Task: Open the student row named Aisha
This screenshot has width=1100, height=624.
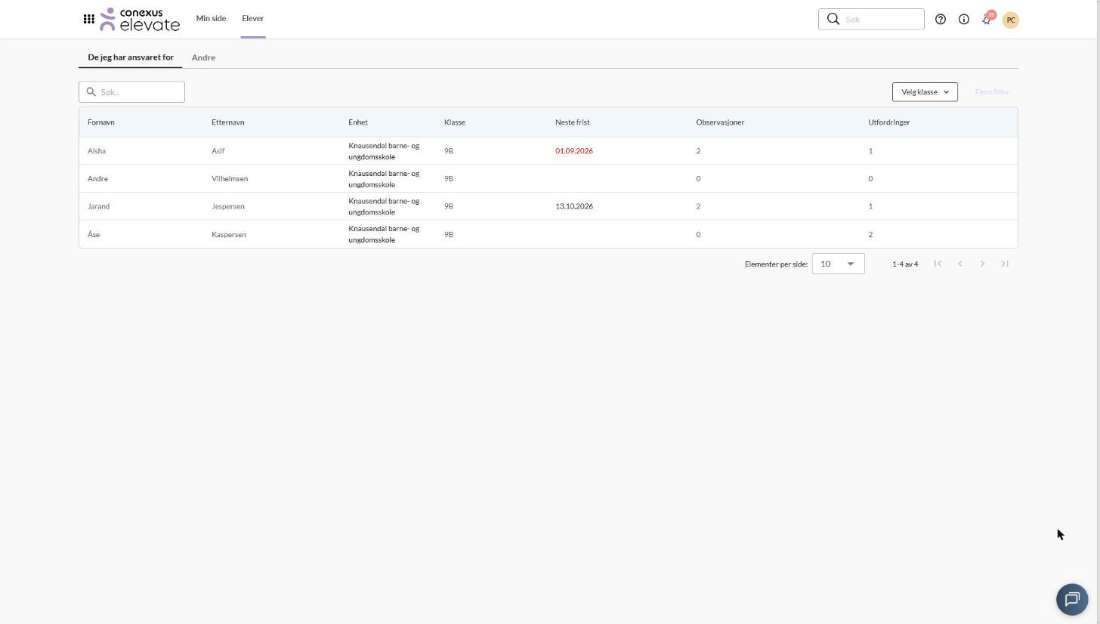Action: click(548, 151)
